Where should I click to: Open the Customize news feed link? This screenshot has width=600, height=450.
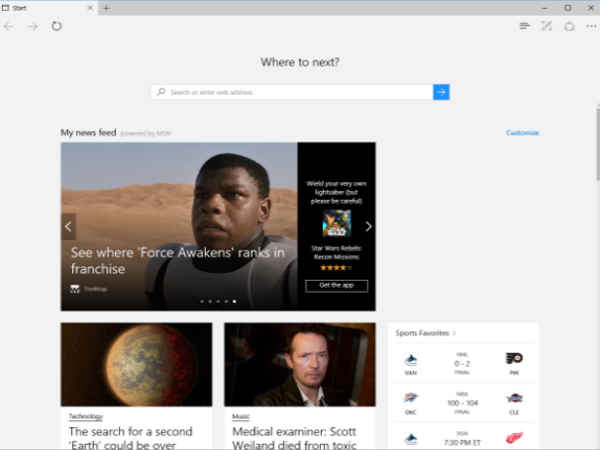[522, 132]
